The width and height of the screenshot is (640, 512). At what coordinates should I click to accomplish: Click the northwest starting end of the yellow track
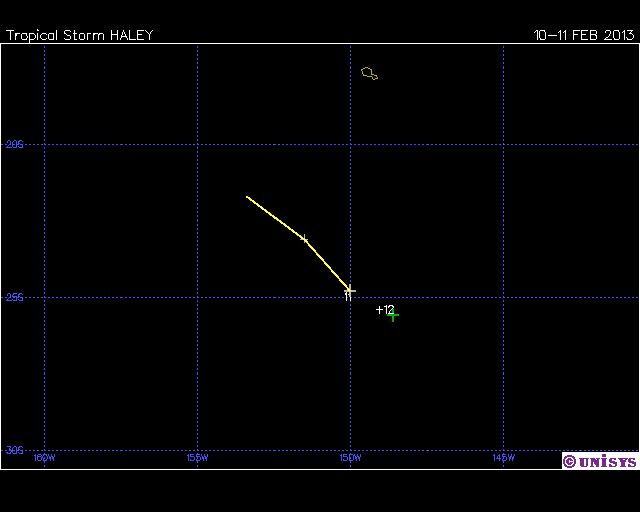(248, 197)
